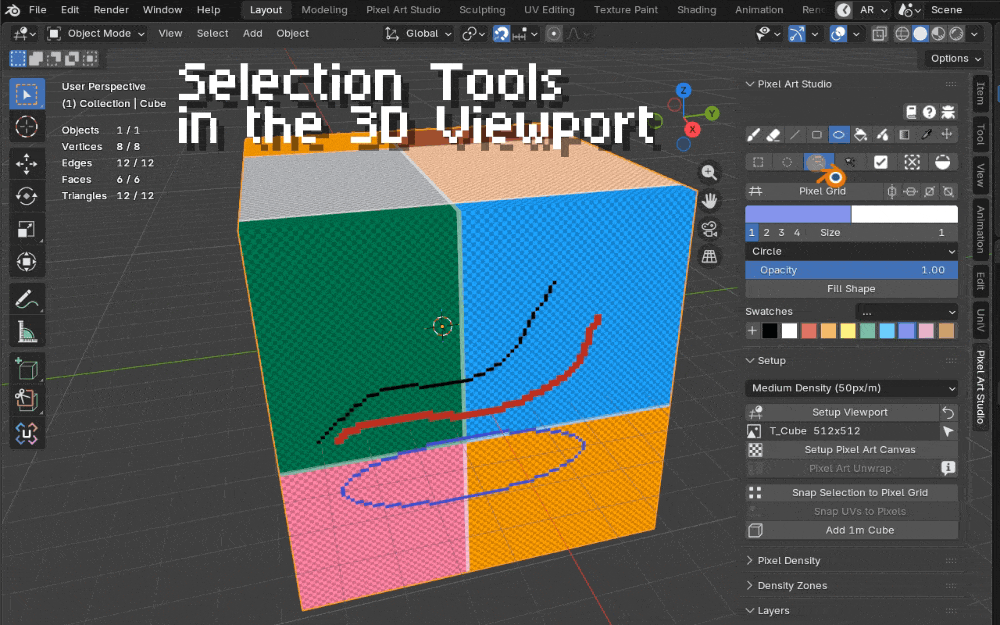1000x625 pixels.
Task: Select the paint bucket fill tool
Action: click(860, 135)
